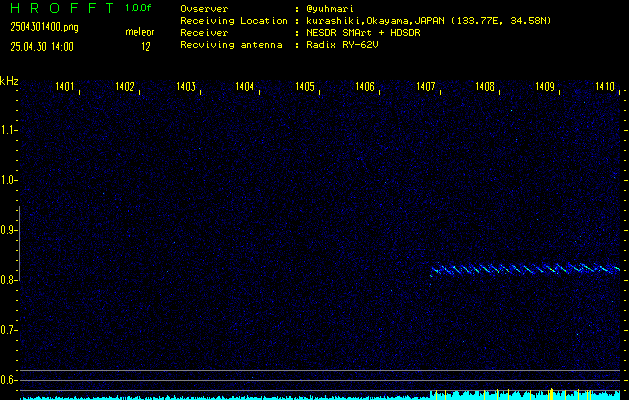Click the 1409 time marker
Viewport: 629px width, 400px height.
click(545, 86)
